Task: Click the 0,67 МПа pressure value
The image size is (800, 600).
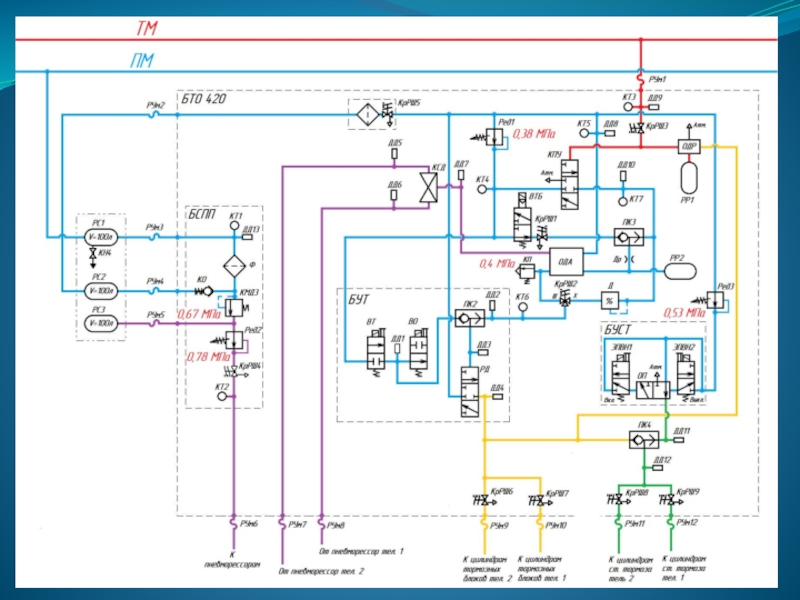Action: click(199, 314)
